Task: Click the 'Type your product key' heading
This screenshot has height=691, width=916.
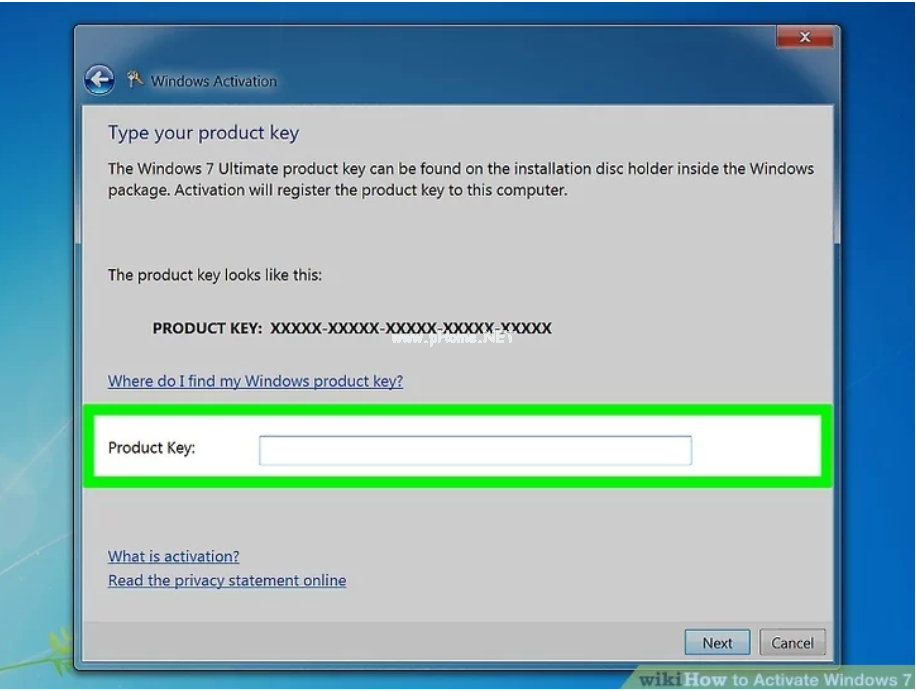Action: pyautogui.click(x=203, y=133)
